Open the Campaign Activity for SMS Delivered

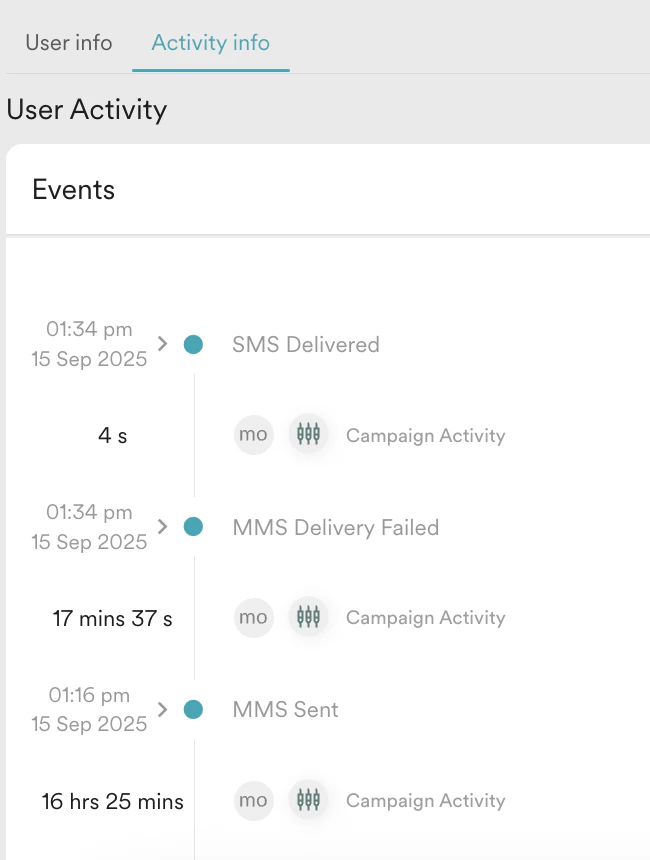[x=425, y=435]
